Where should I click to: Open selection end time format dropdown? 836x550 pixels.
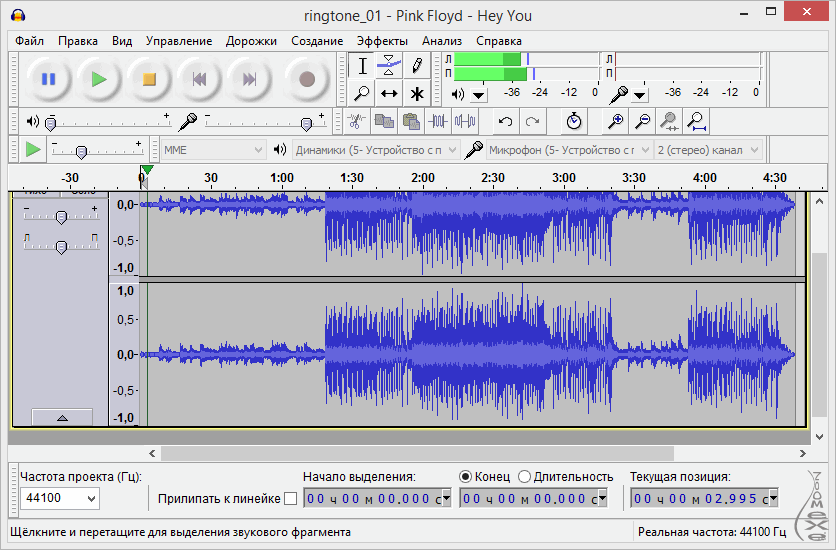pyautogui.click(x=602, y=499)
